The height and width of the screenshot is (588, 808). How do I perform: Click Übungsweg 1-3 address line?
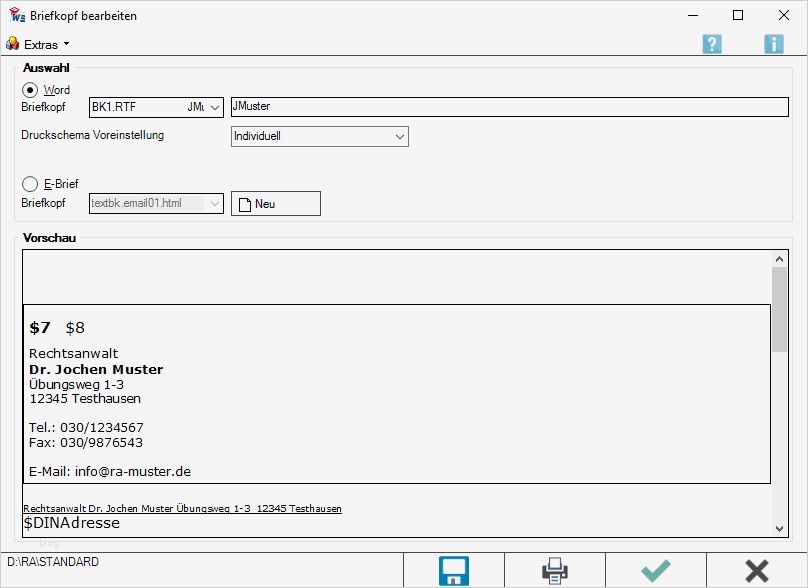76,384
